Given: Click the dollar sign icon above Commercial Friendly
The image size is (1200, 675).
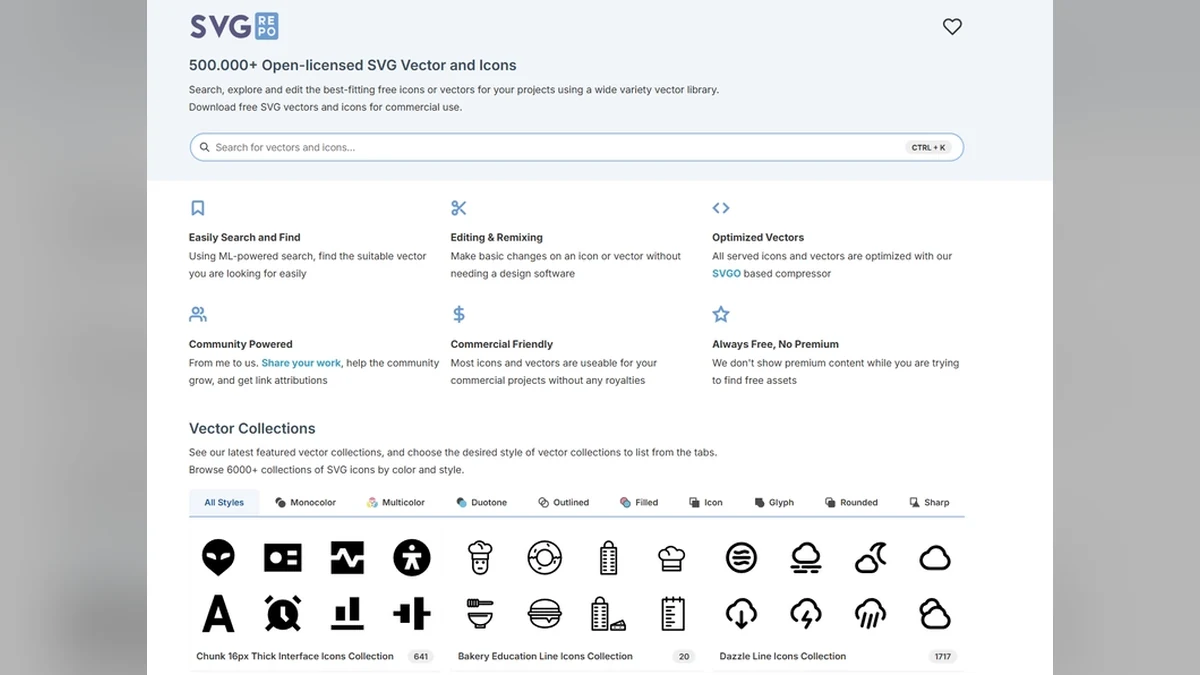Looking at the screenshot, I should (x=459, y=314).
